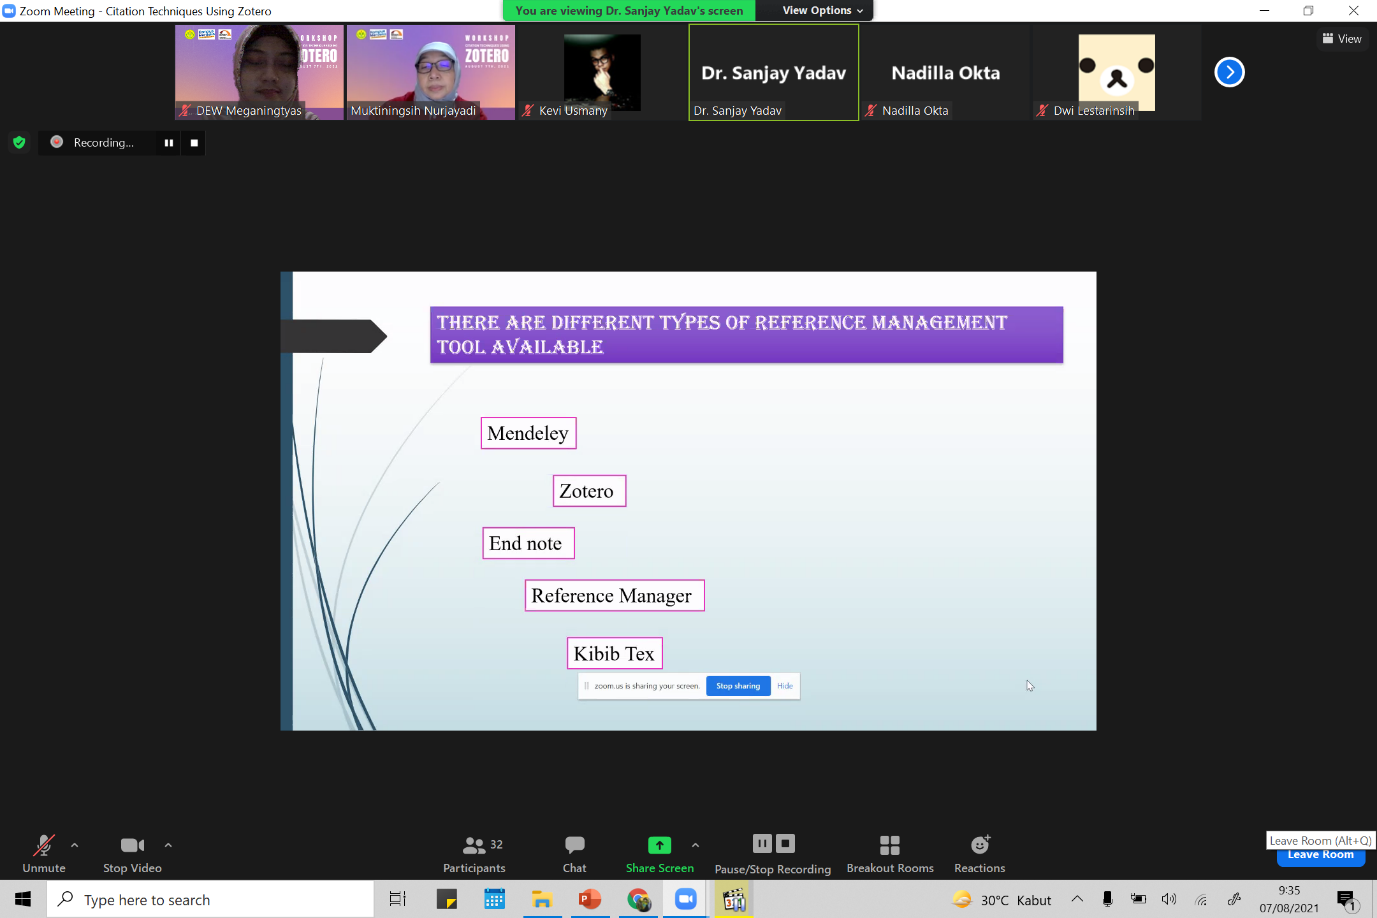Show next participants with the blue arrow
Image resolution: width=1377 pixels, height=918 pixels.
point(1229,72)
